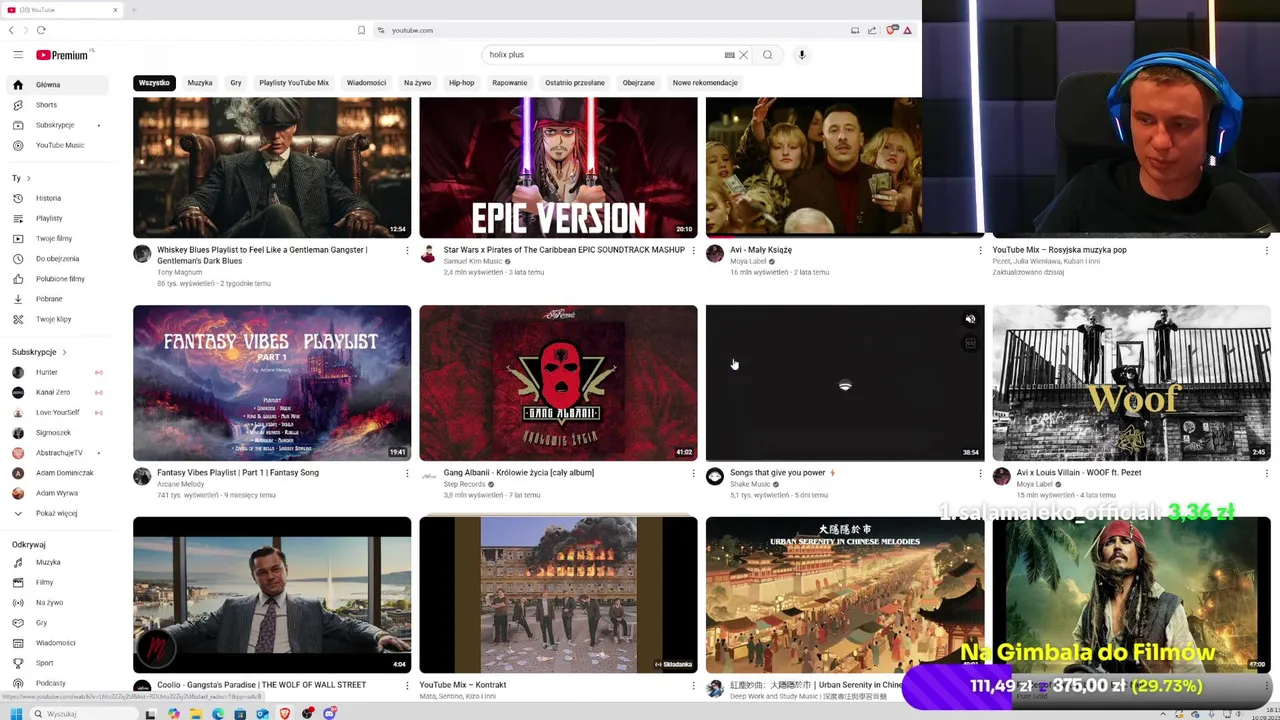Select the Muzyka filter chip

pos(200,83)
